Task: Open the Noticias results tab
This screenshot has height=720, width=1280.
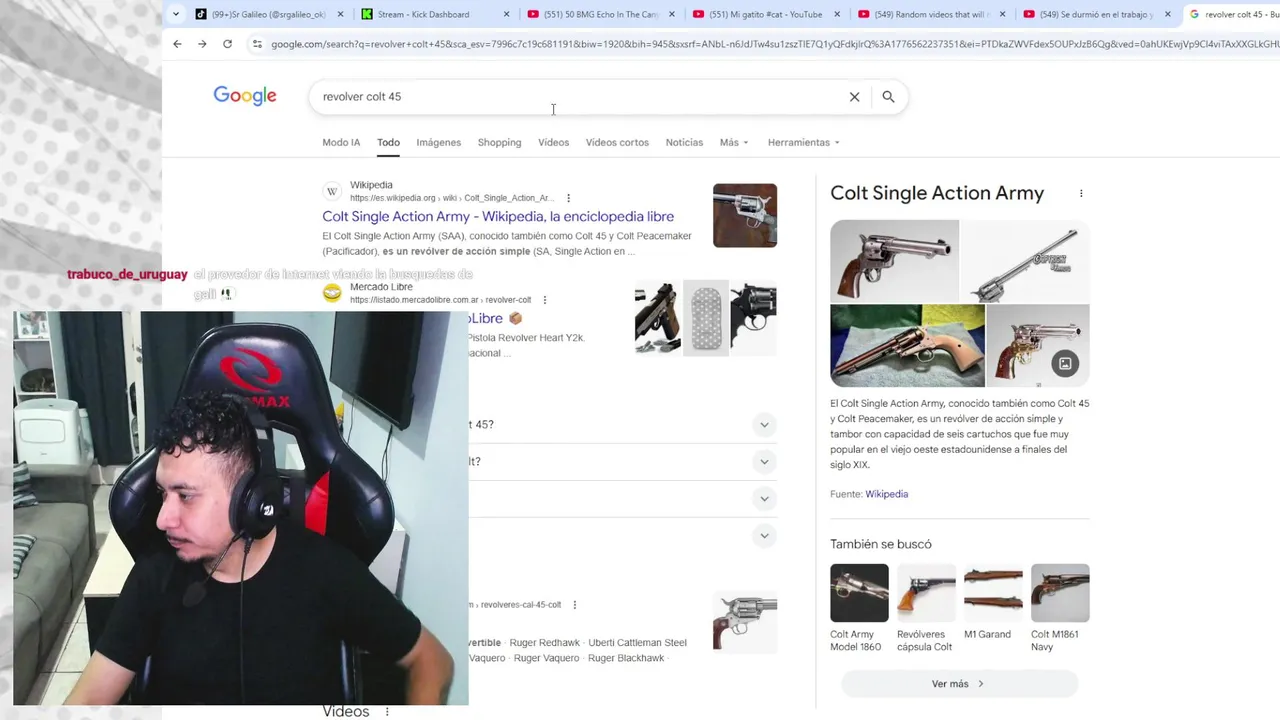Action: [x=684, y=142]
